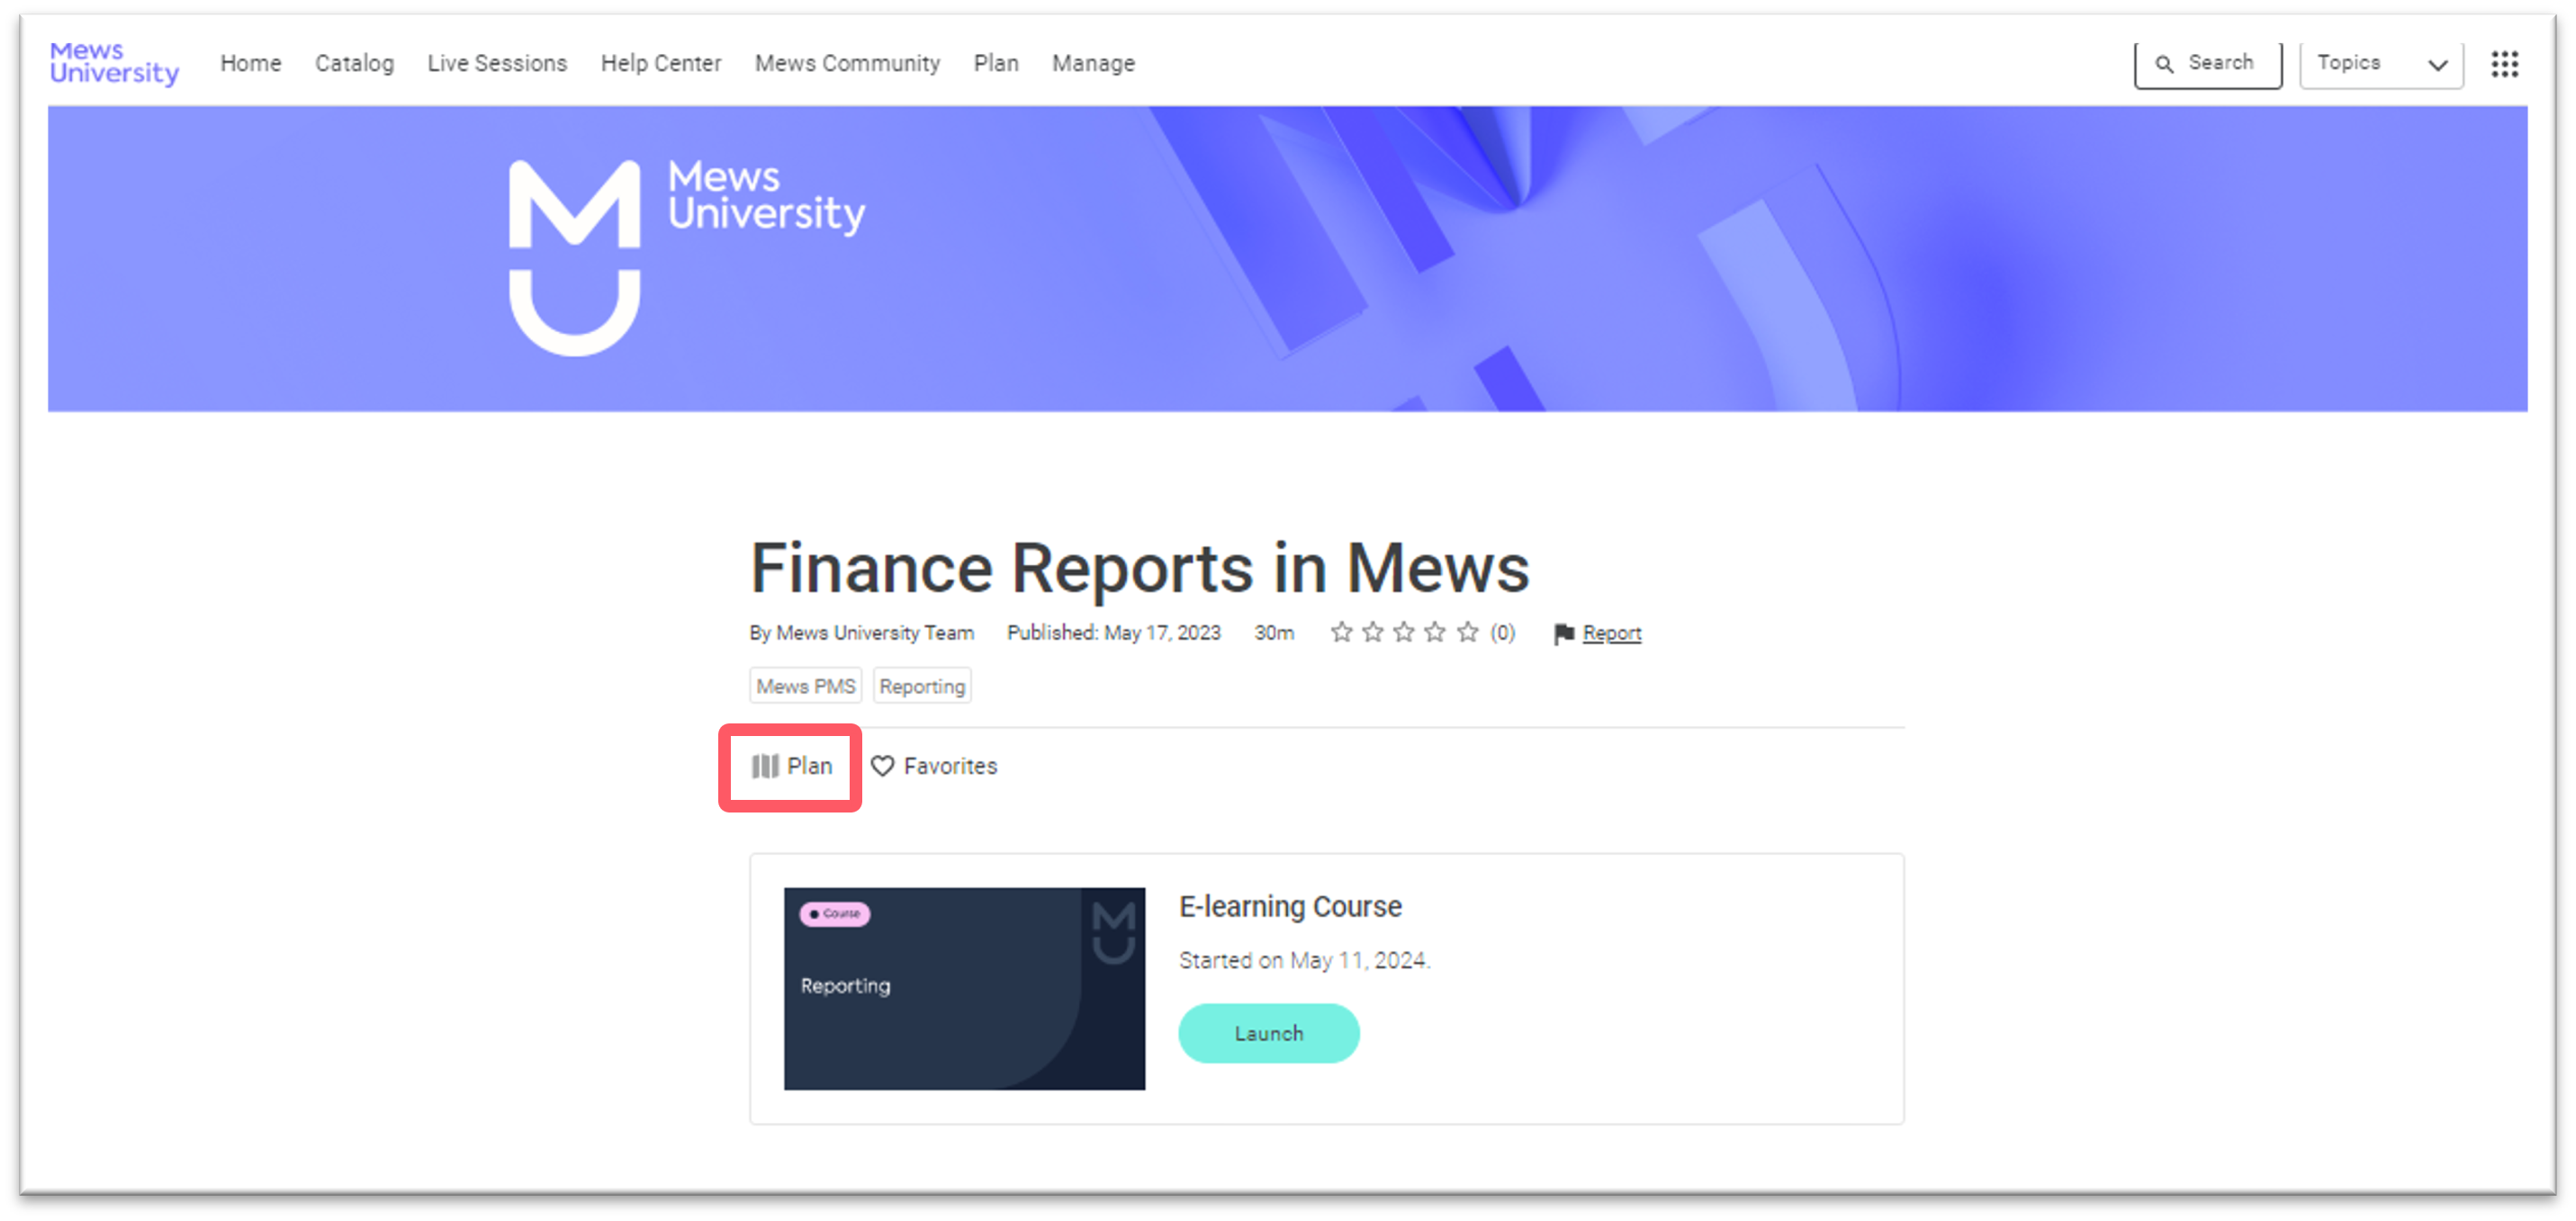Image resolution: width=2576 pixels, height=1221 pixels.
Task: Click the Search magnifier icon
Action: pos(2166,62)
